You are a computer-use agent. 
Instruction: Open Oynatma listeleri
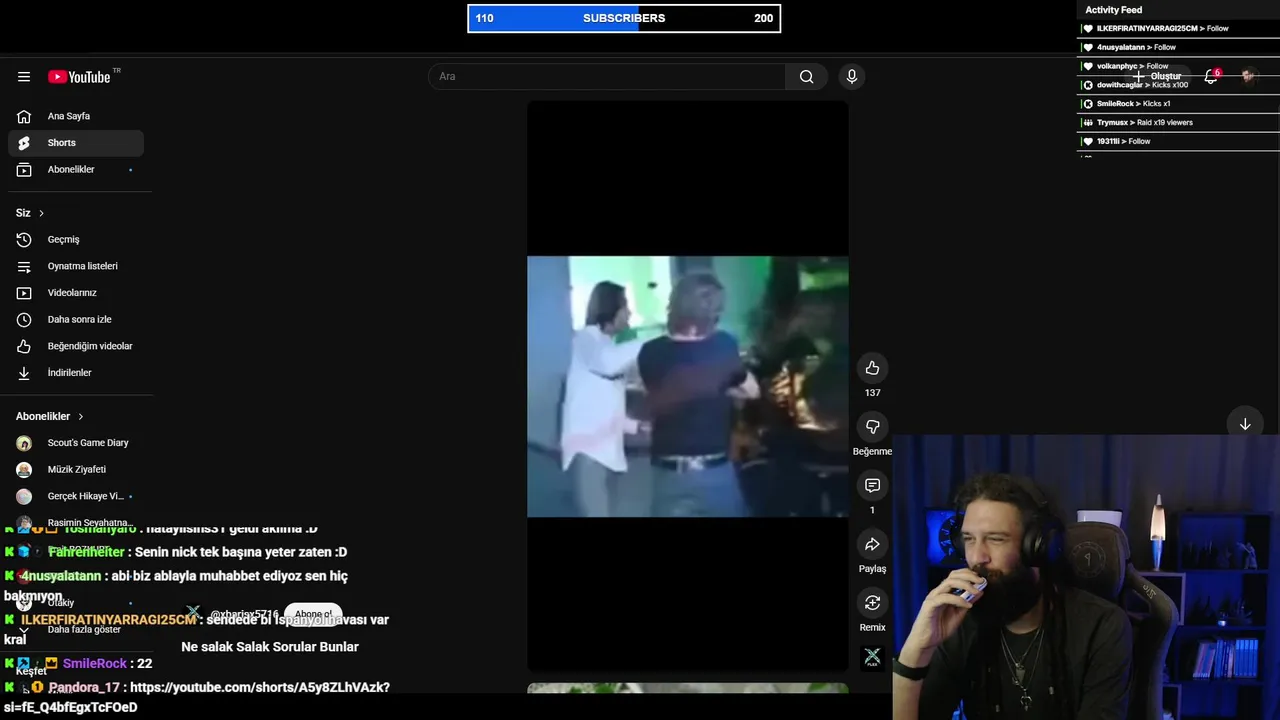[x=76, y=266]
